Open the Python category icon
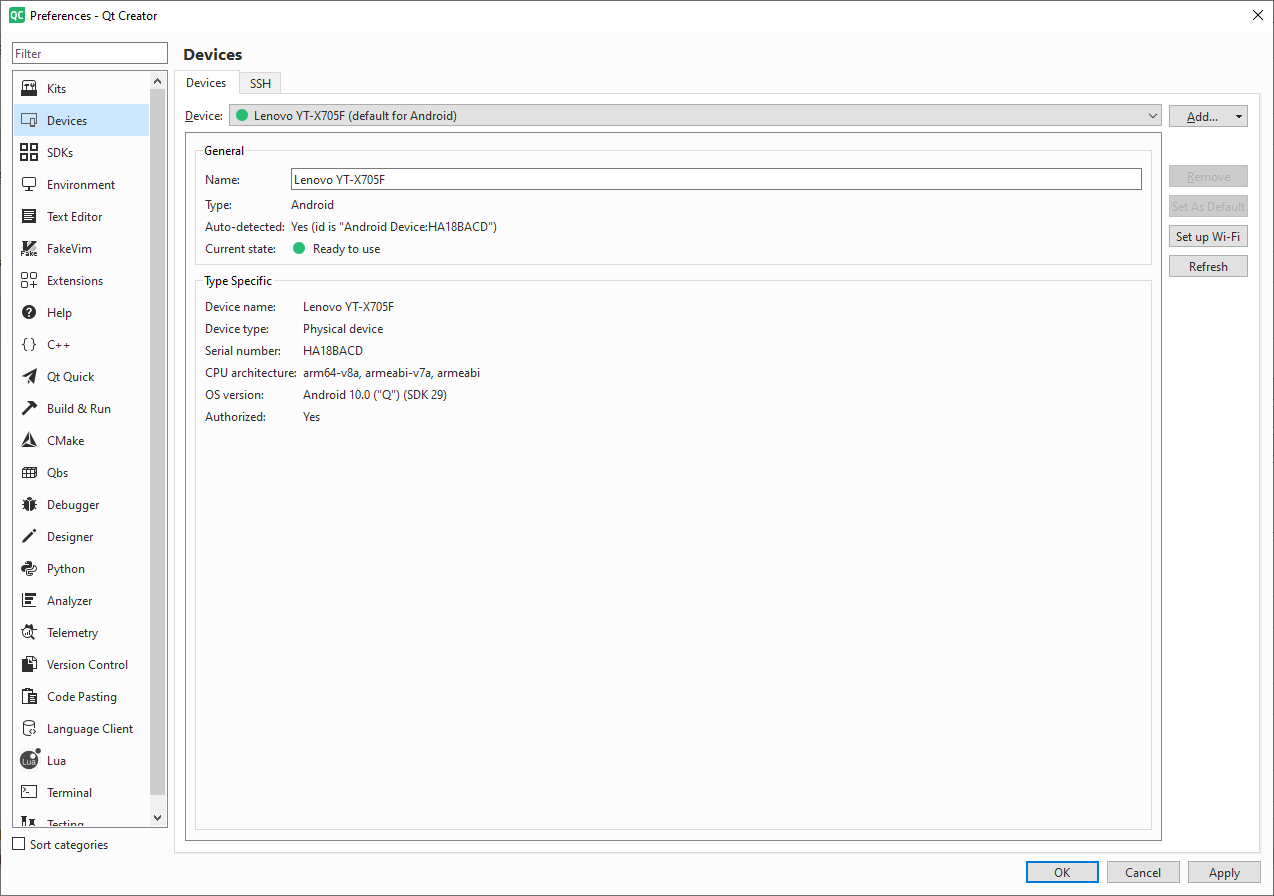 (x=29, y=569)
